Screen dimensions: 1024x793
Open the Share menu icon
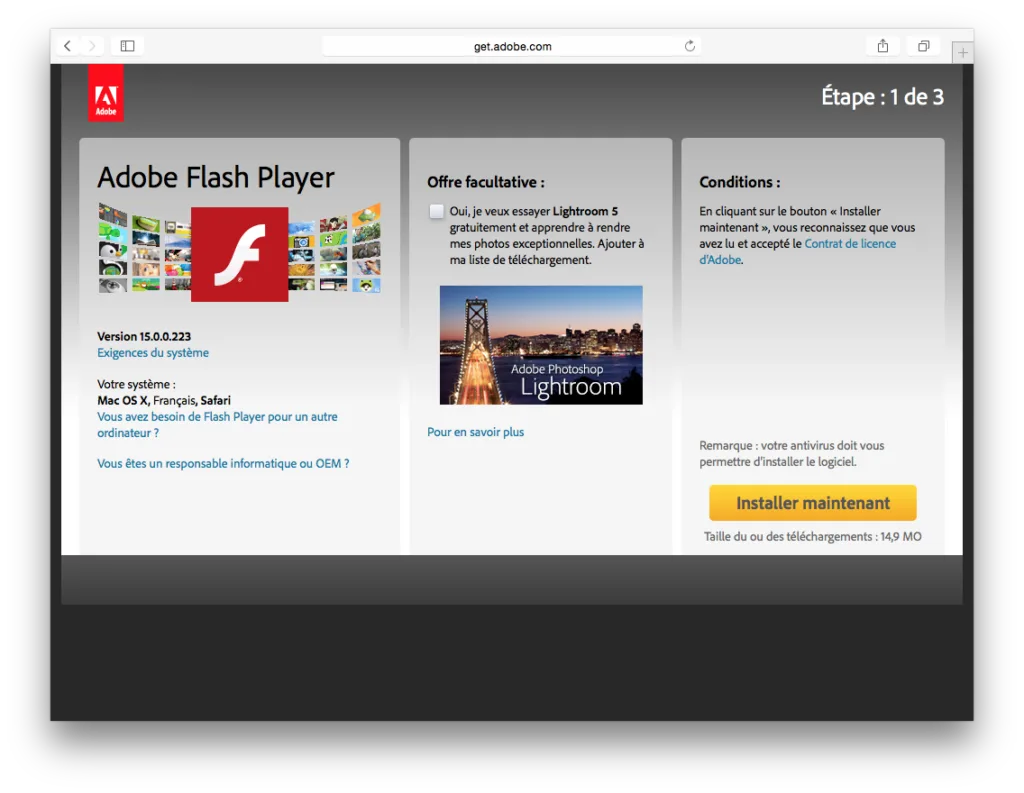[x=882, y=46]
